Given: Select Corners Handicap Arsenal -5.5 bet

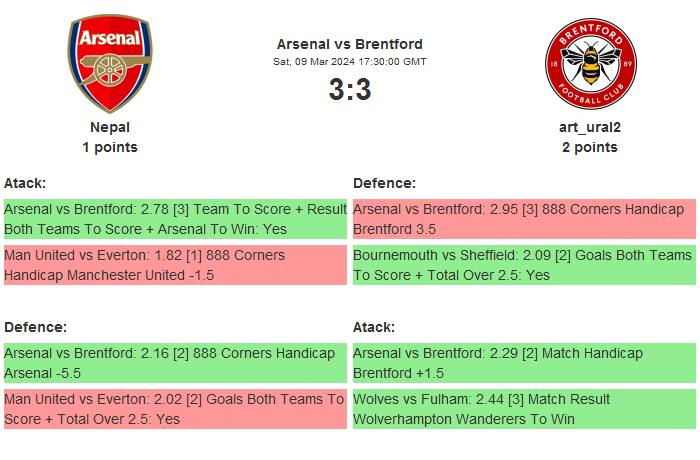Looking at the screenshot, I should [x=175, y=363].
